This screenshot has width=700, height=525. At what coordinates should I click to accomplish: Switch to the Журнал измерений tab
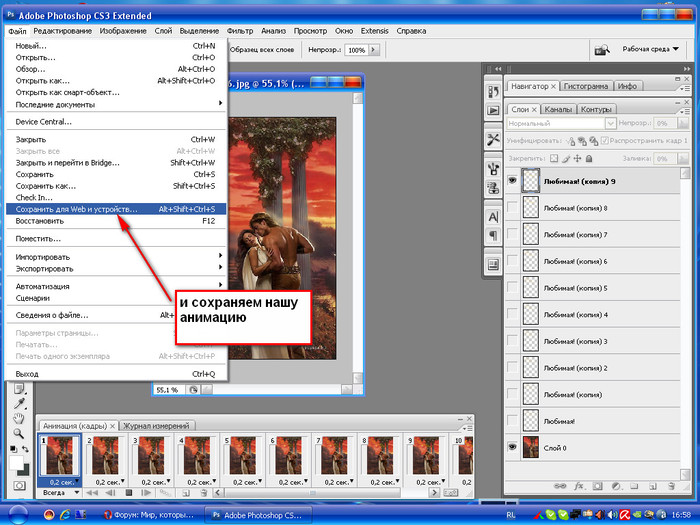click(x=156, y=426)
